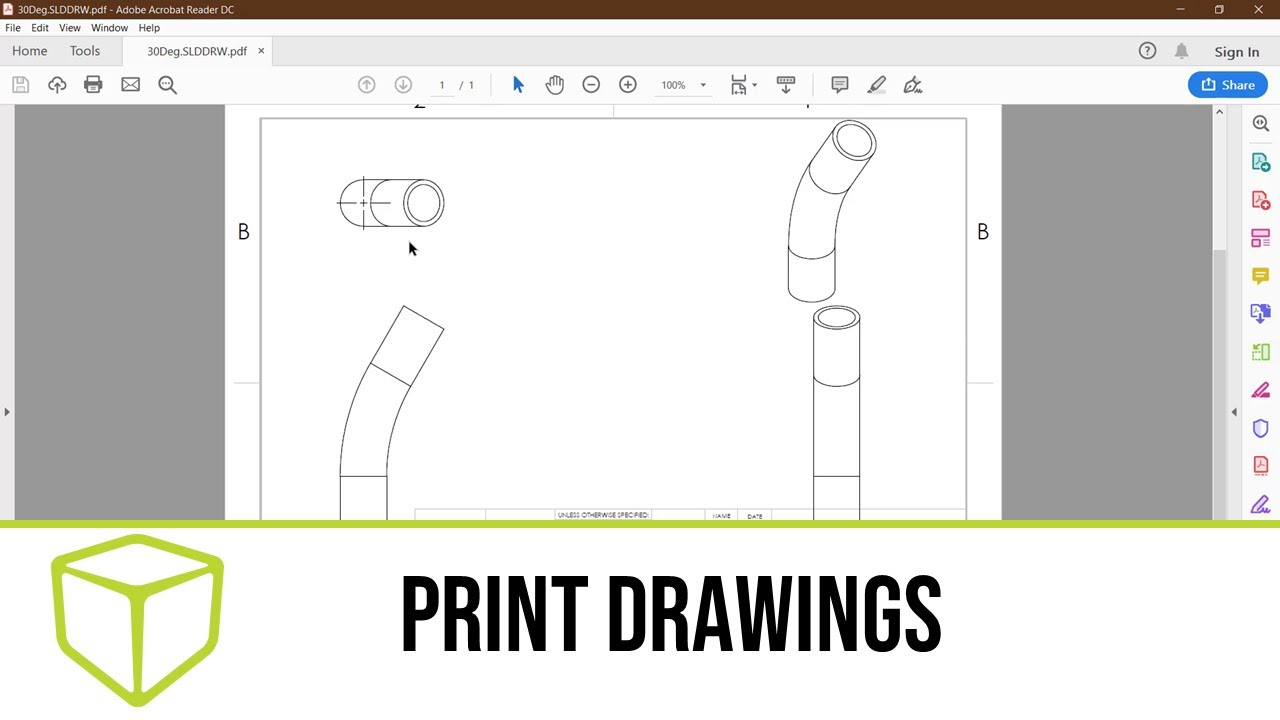Collapse right tools pane arrow
Image resolution: width=1280 pixels, height=720 pixels.
tap(1233, 412)
